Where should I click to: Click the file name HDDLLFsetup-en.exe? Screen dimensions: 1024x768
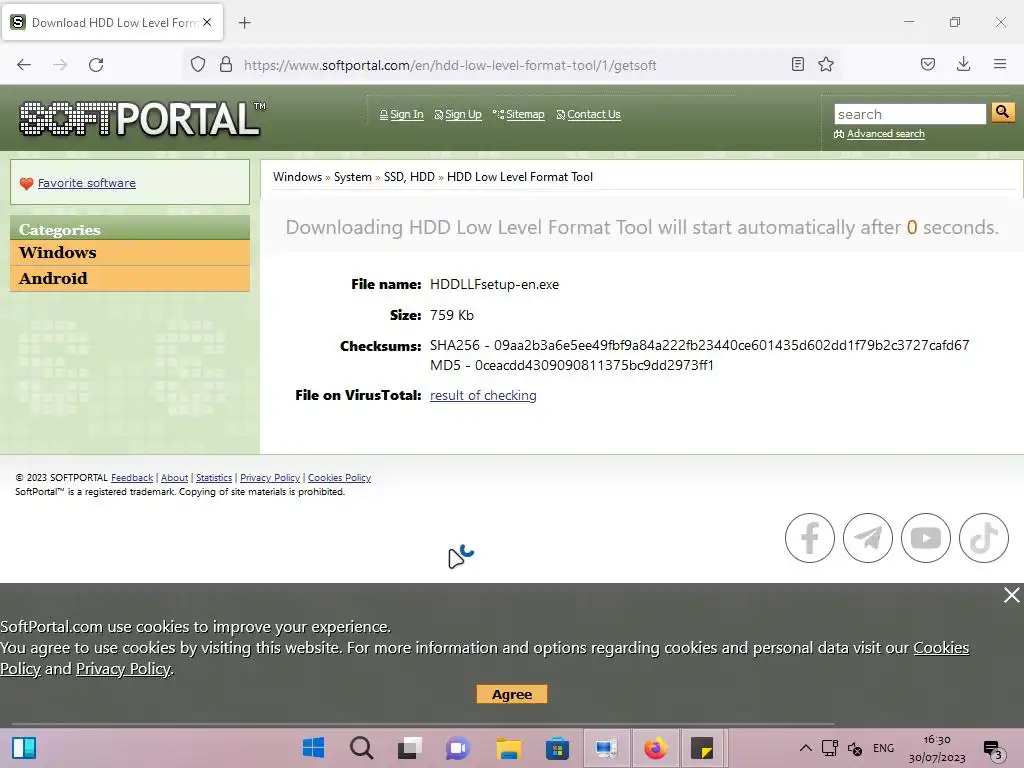pyautogui.click(x=494, y=285)
